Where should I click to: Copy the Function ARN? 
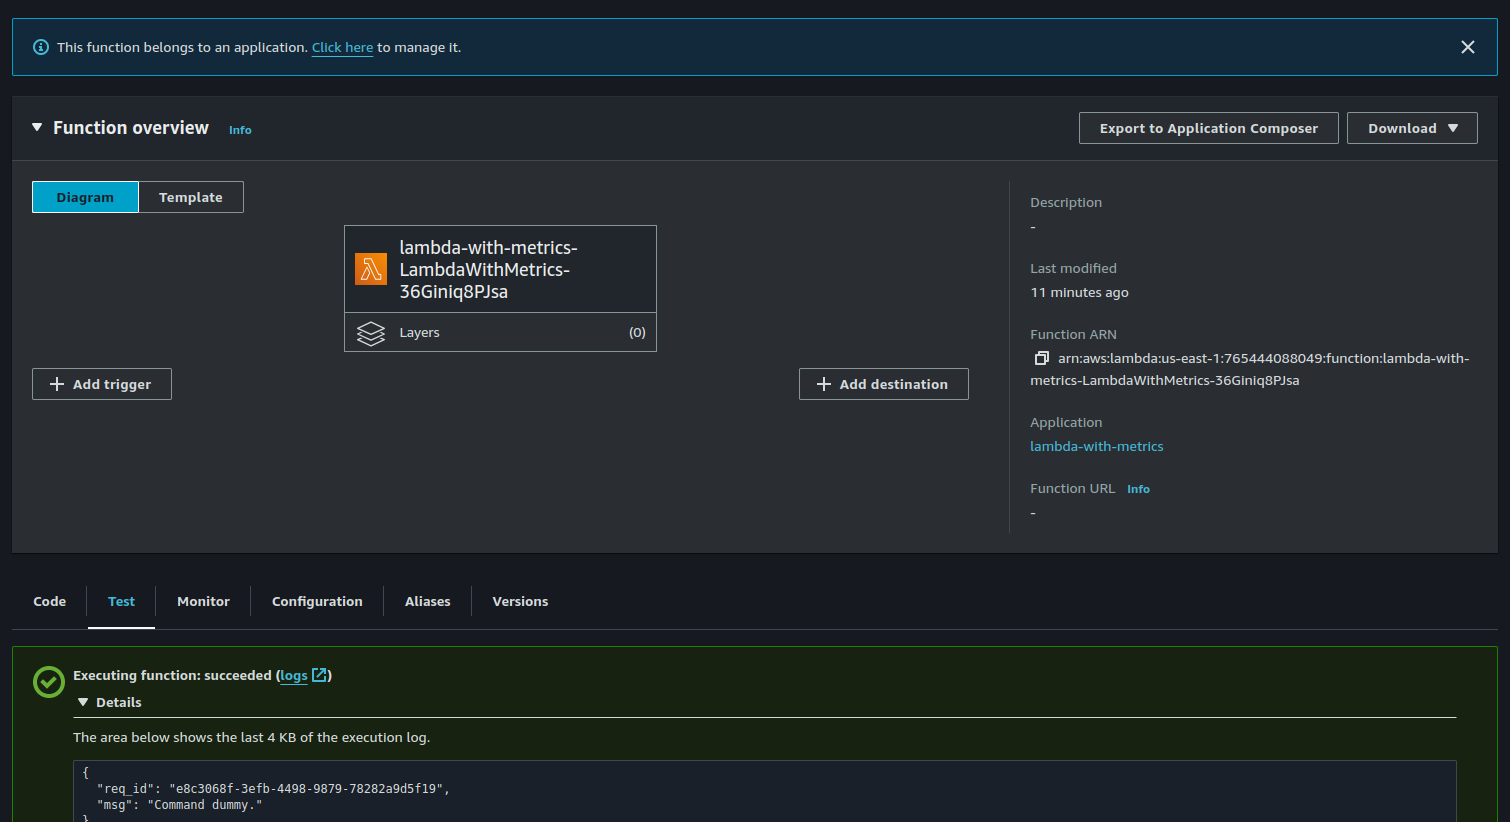tap(1041, 358)
